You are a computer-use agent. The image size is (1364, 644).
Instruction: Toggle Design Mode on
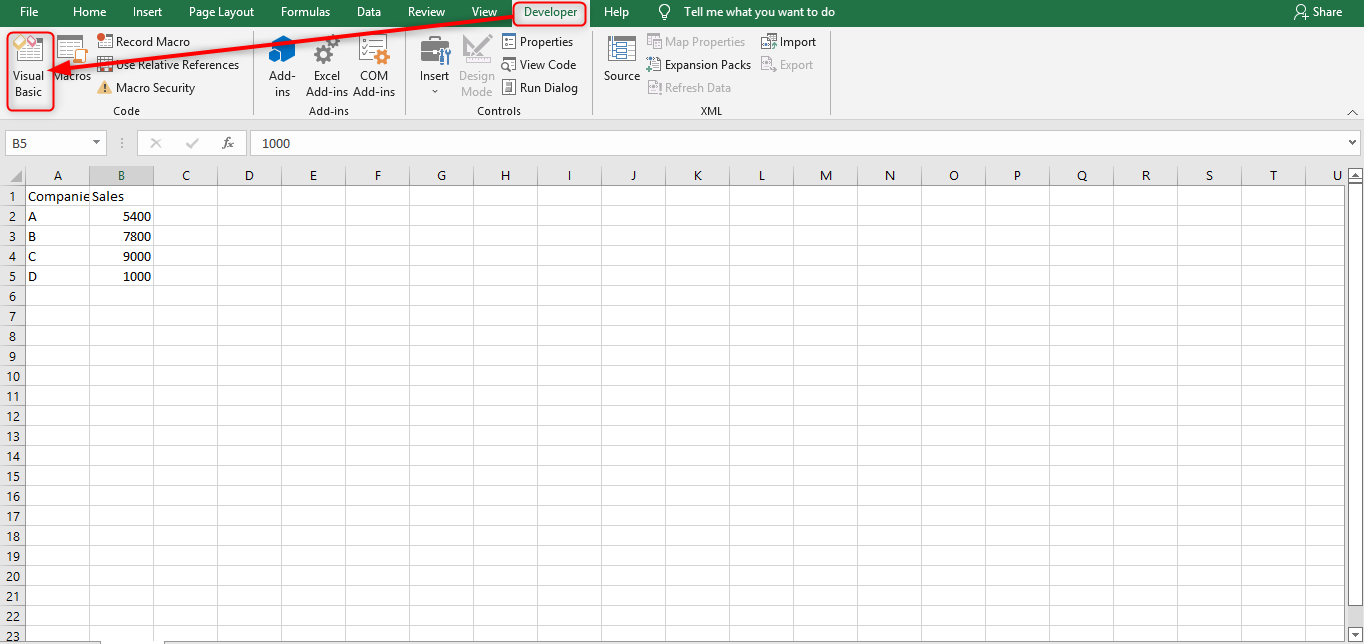pos(477,68)
